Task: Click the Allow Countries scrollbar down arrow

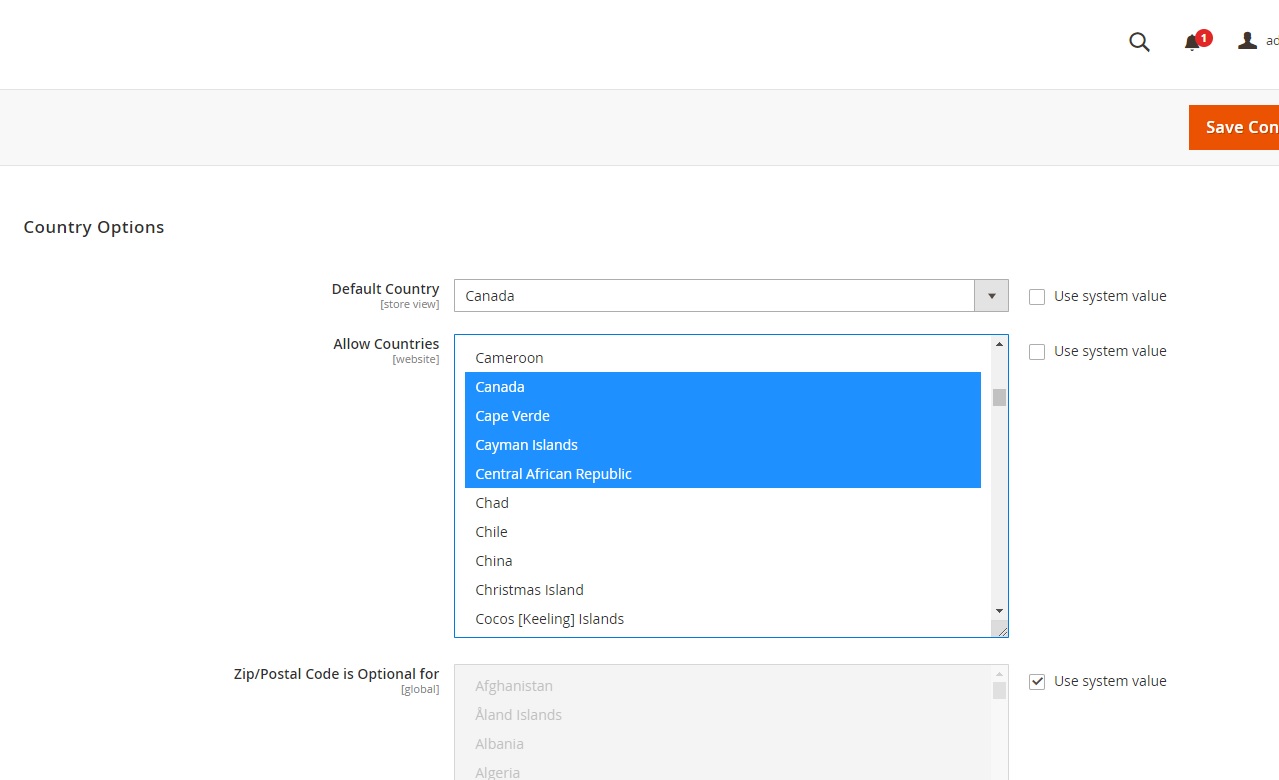Action: [998, 611]
